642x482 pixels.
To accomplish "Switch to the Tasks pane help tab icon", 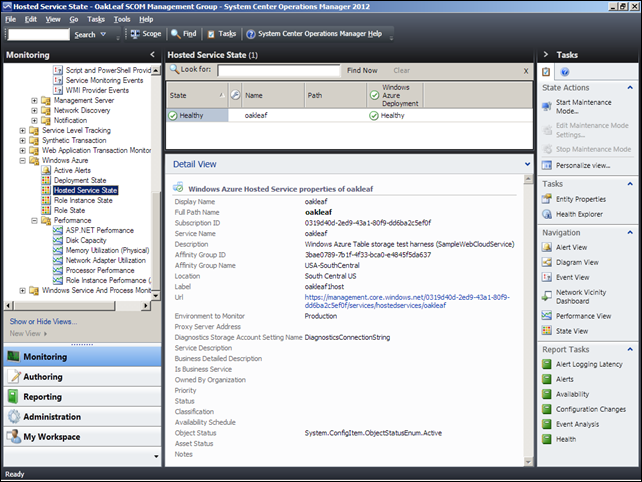I will 565,72.
